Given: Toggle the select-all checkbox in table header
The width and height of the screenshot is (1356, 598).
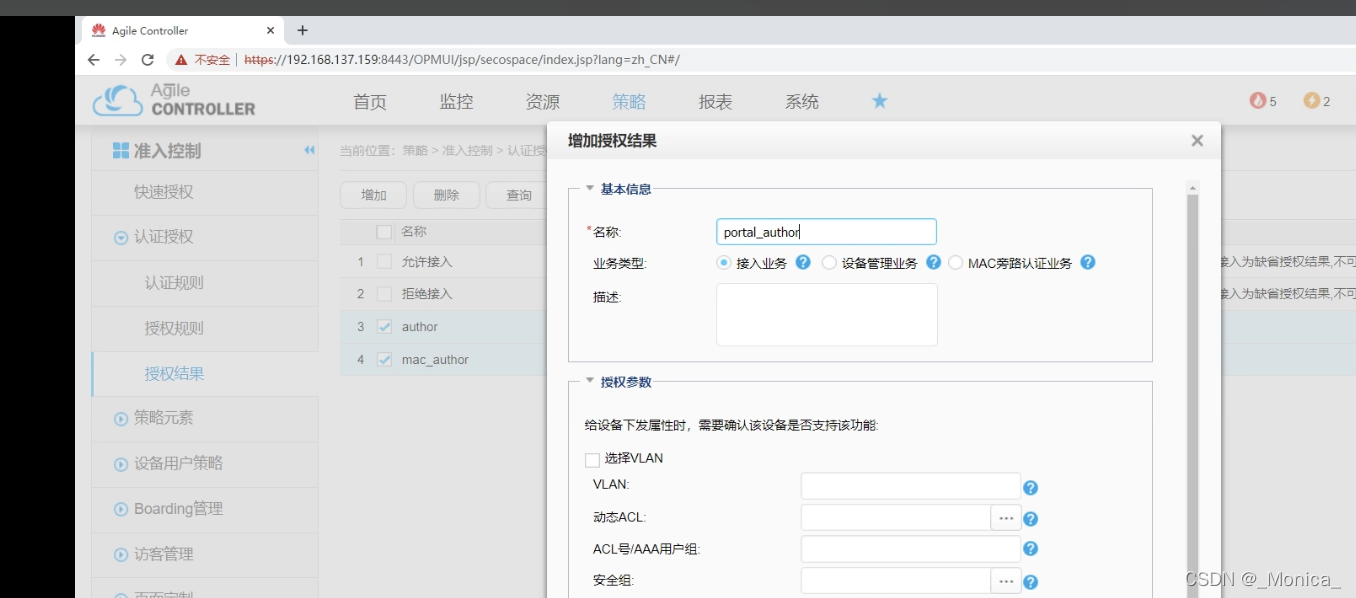Looking at the screenshot, I should coord(384,232).
